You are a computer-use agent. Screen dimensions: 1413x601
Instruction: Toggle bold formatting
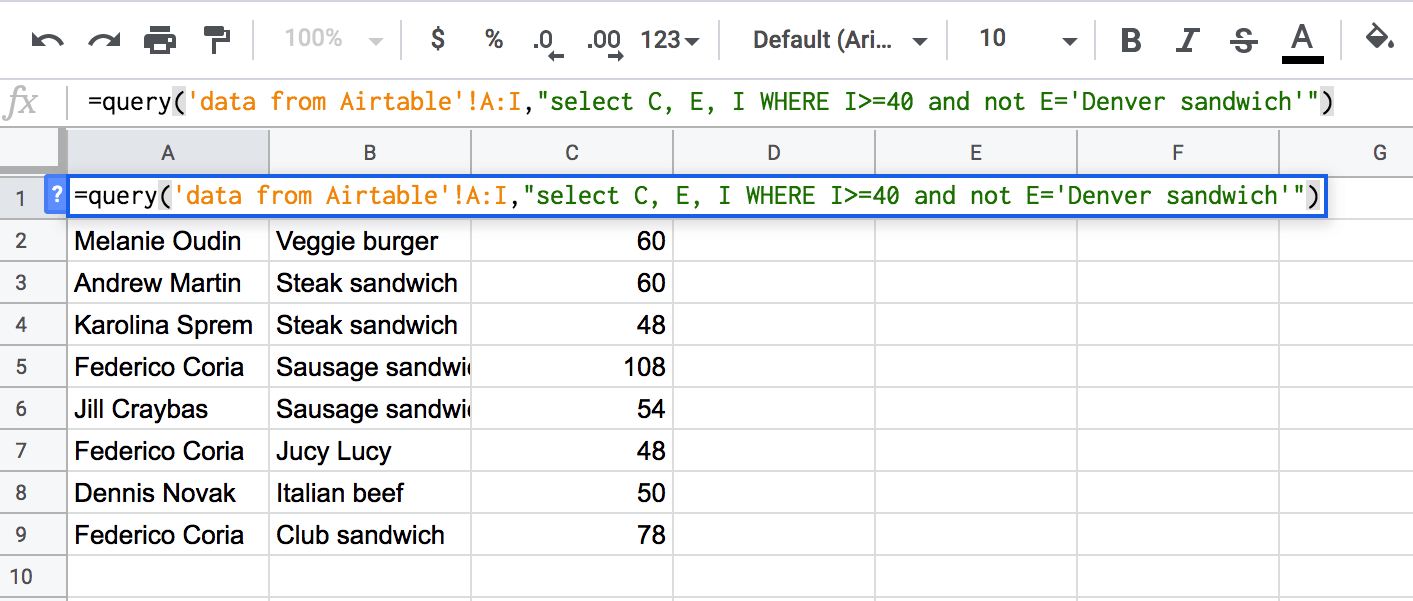click(1131, 40)
